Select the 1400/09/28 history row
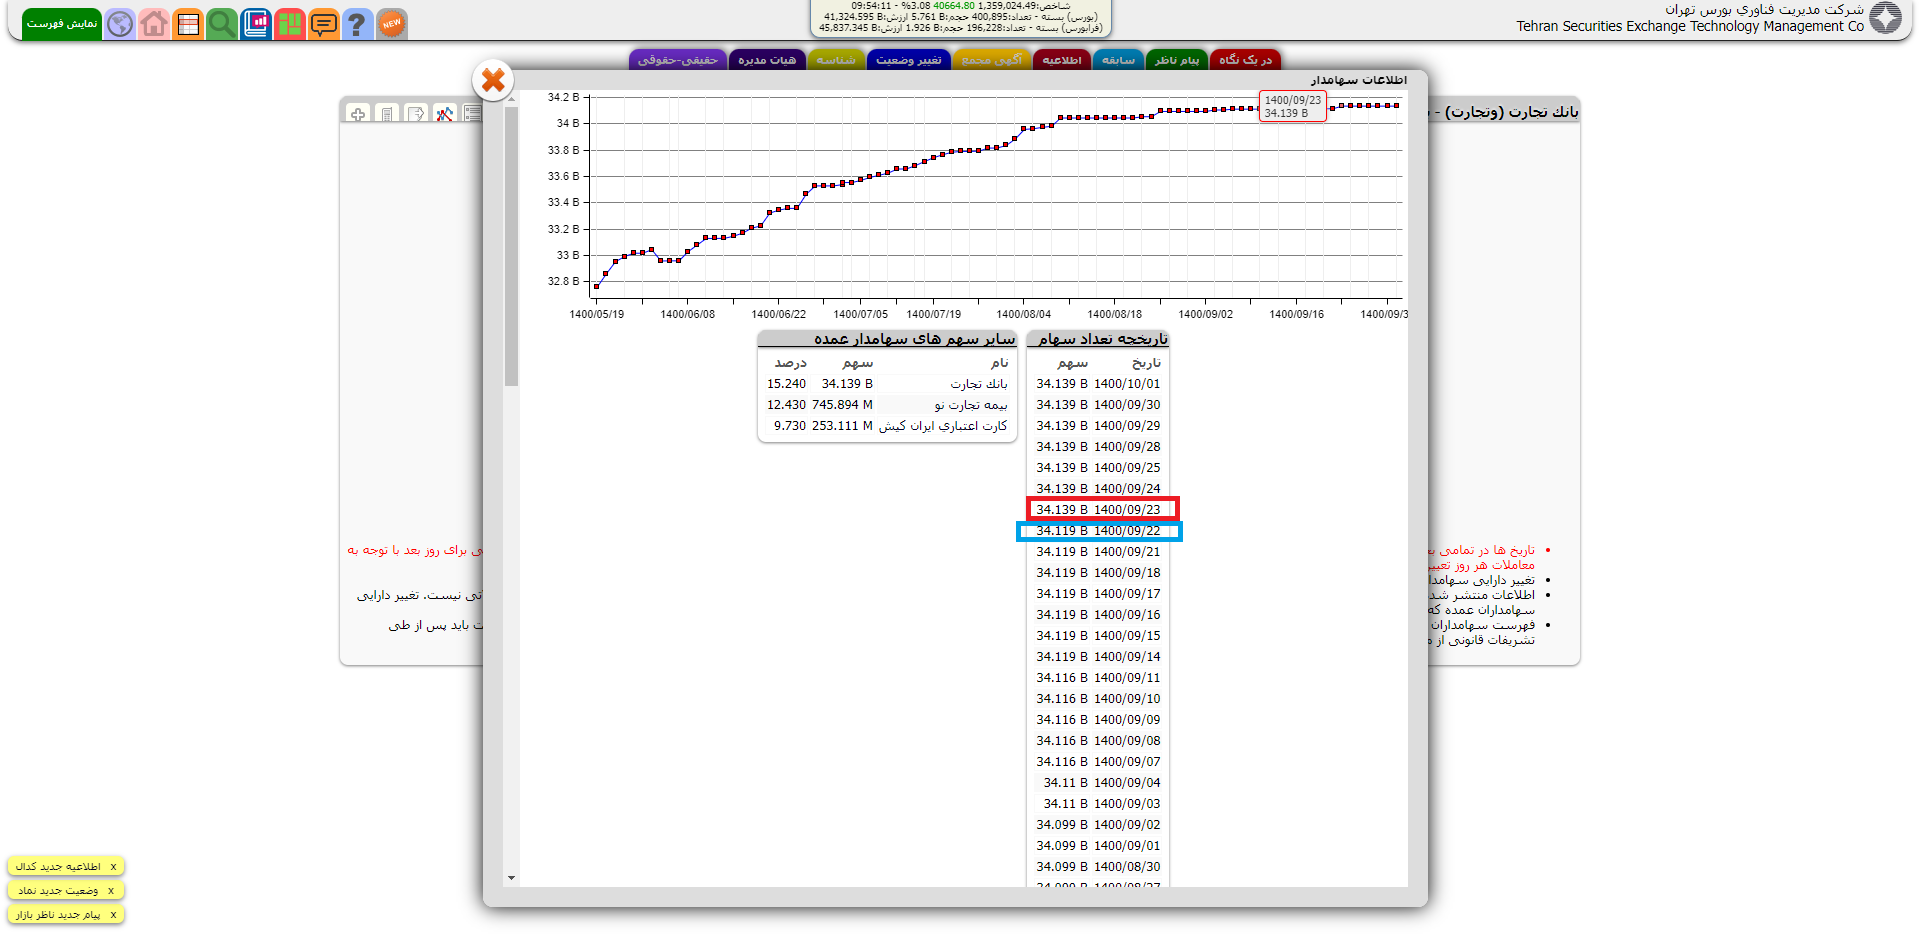1920x935 pixels. coord(1098,447)
